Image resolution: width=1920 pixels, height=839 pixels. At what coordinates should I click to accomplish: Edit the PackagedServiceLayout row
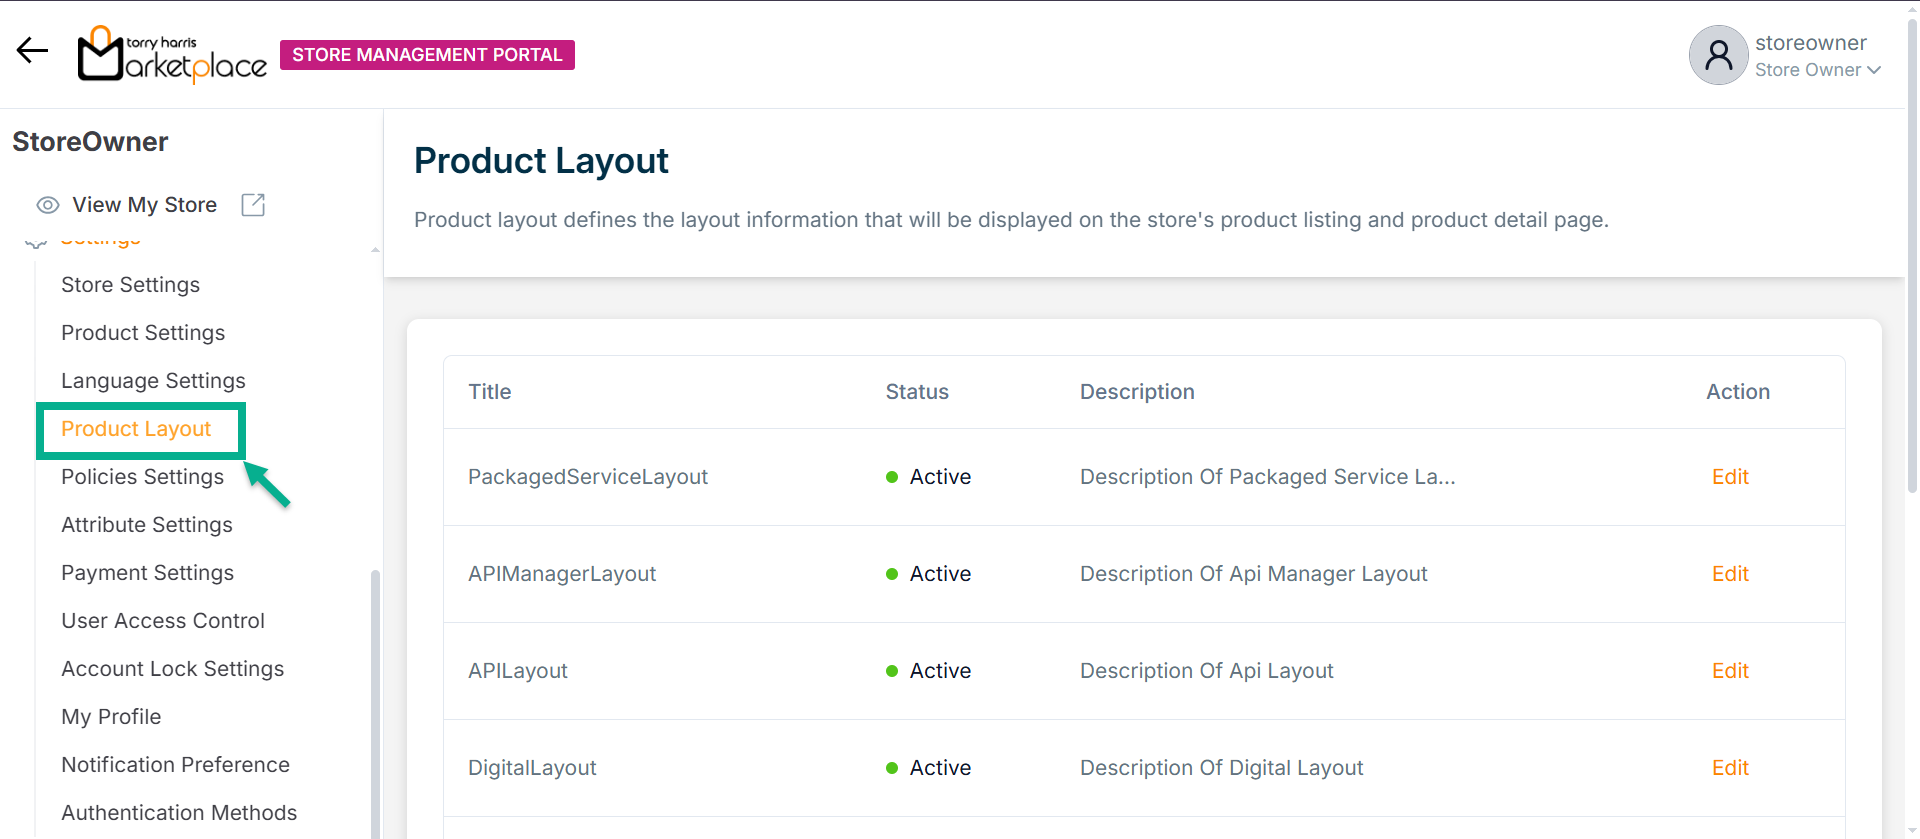[x=1729, y=477]
